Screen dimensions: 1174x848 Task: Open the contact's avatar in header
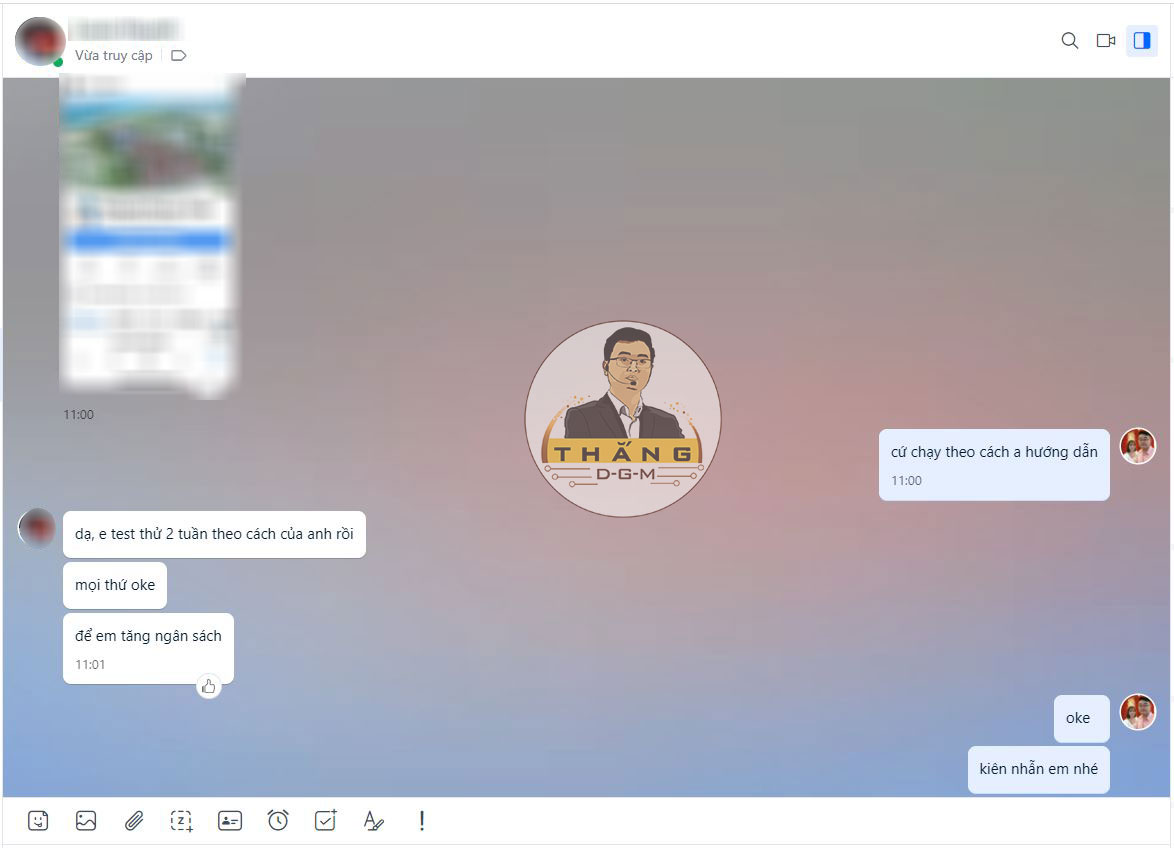coord(40,42)
